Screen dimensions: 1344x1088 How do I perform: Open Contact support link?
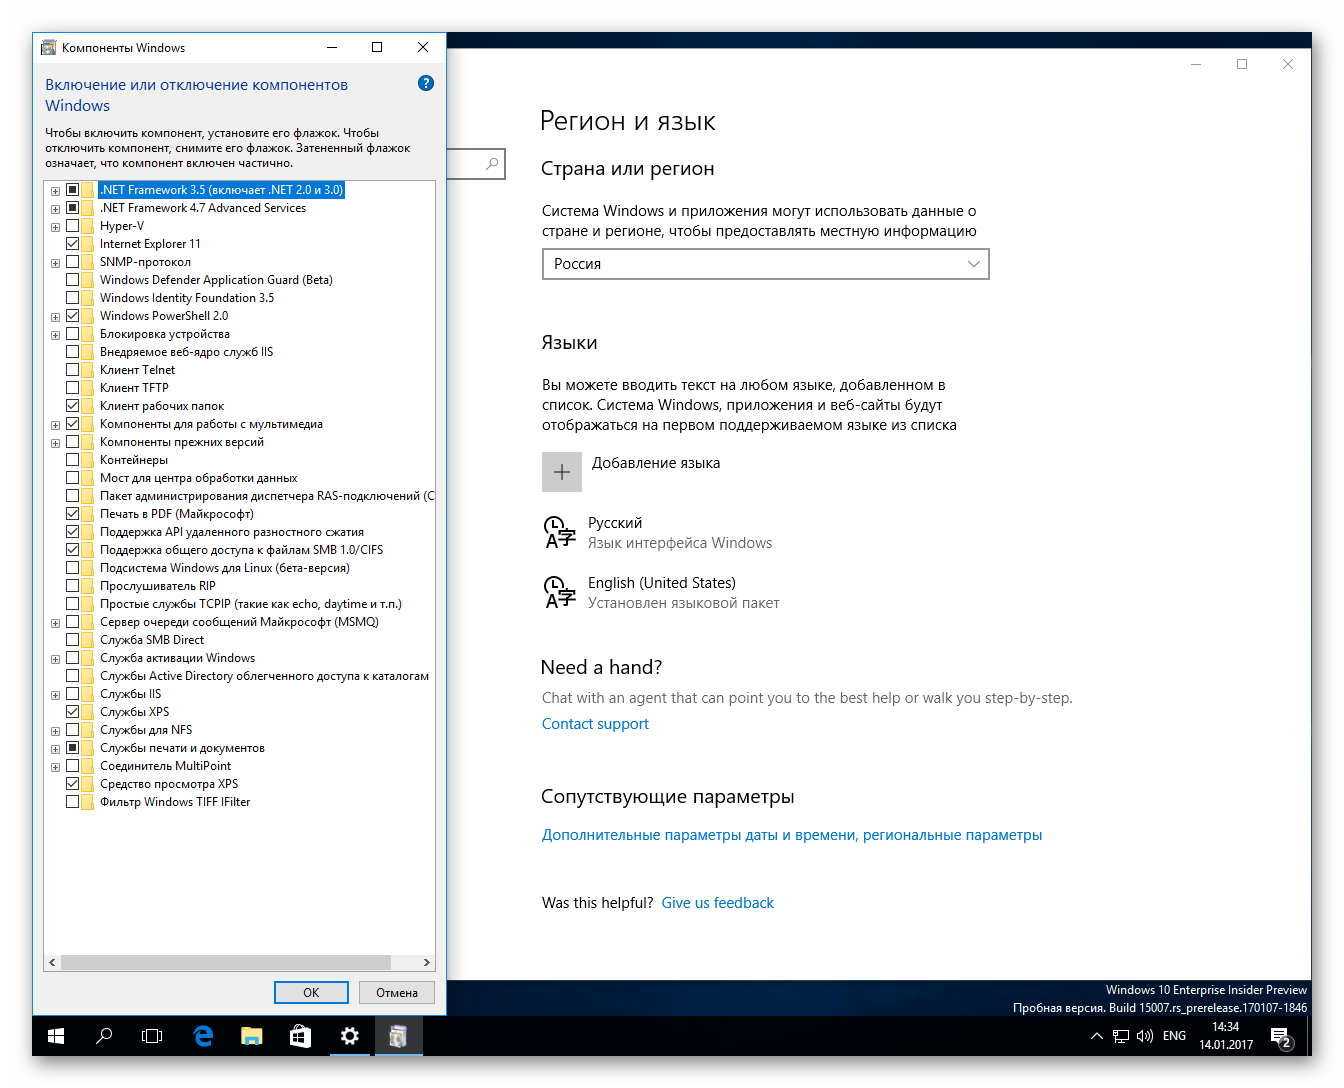(595, 724)
